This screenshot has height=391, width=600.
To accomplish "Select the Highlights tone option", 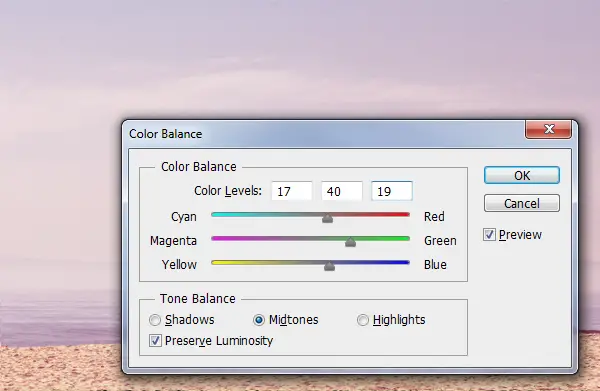I will [362, 320].
